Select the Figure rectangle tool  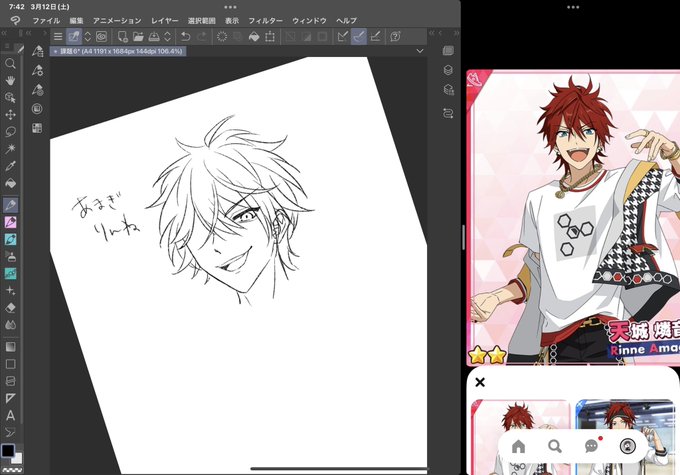click(10, 364)
